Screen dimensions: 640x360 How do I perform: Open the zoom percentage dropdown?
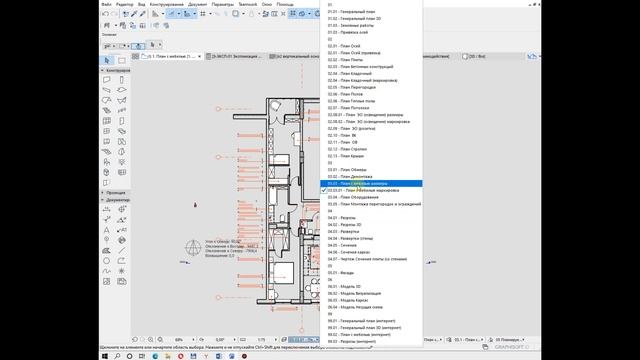pyautogui.click(x=193, y=340)
